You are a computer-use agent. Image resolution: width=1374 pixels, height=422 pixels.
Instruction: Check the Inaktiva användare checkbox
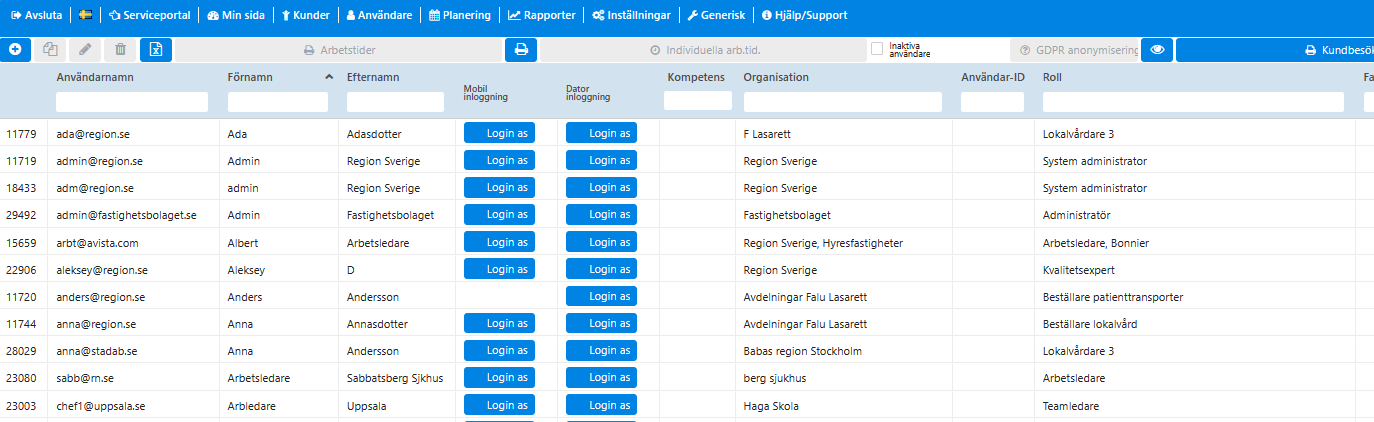877,48
